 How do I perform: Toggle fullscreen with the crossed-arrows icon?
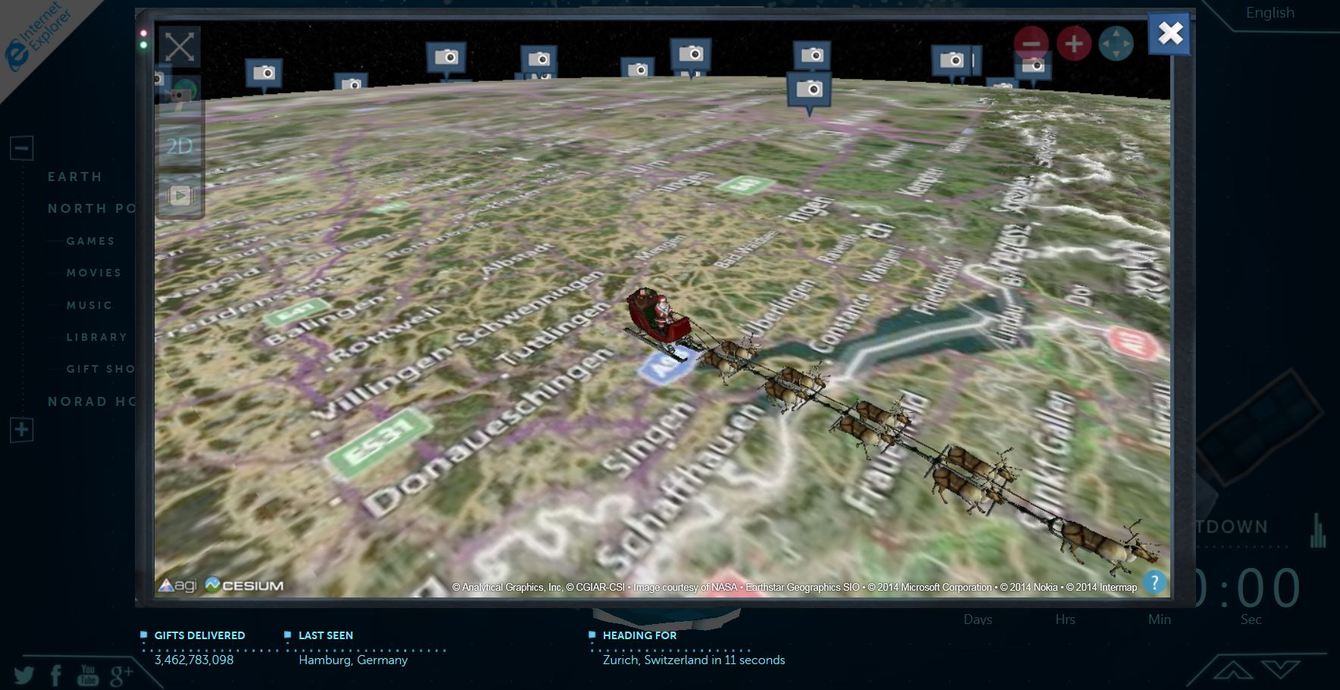click(180, 46)
